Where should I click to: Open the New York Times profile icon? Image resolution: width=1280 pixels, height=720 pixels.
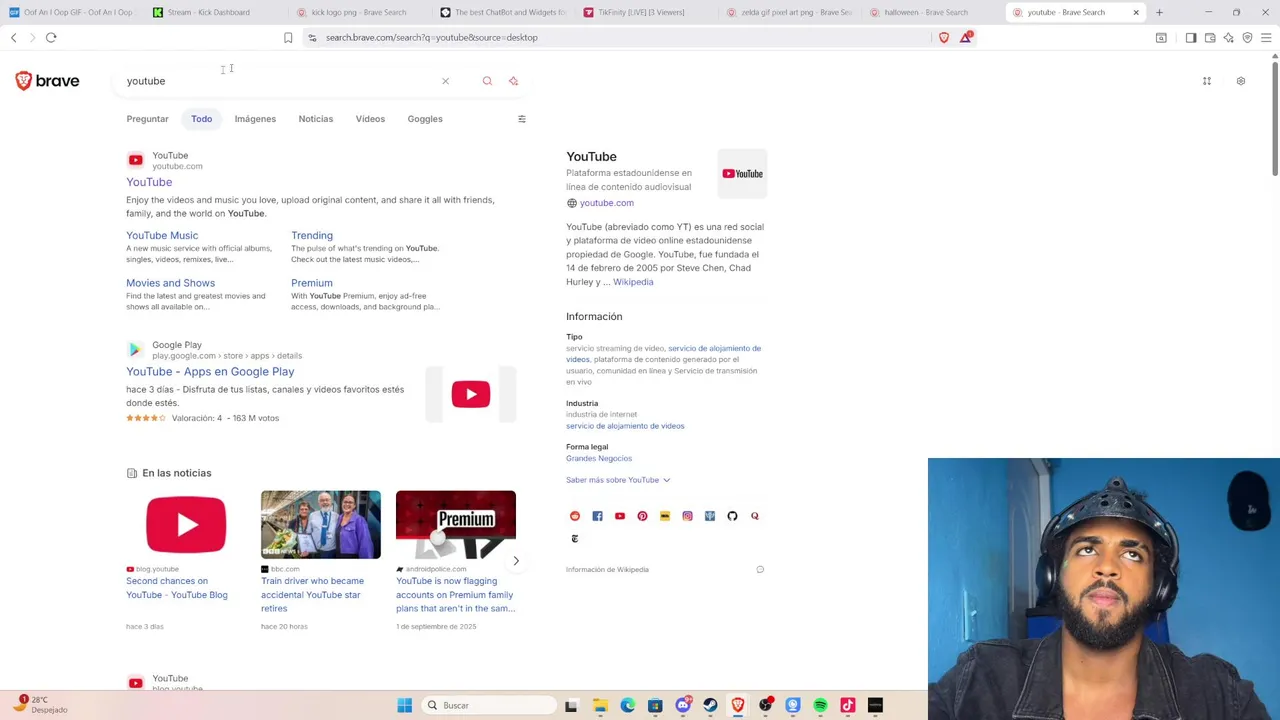point(575,539)
